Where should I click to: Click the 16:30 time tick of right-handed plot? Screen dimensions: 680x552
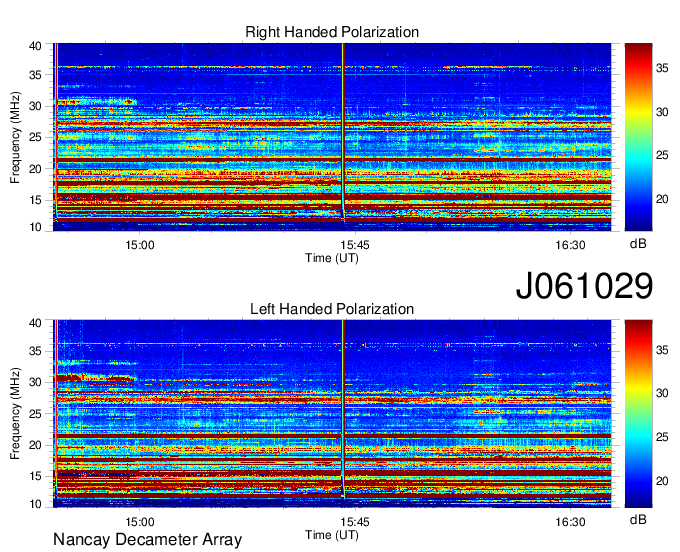tap(570, 245)
